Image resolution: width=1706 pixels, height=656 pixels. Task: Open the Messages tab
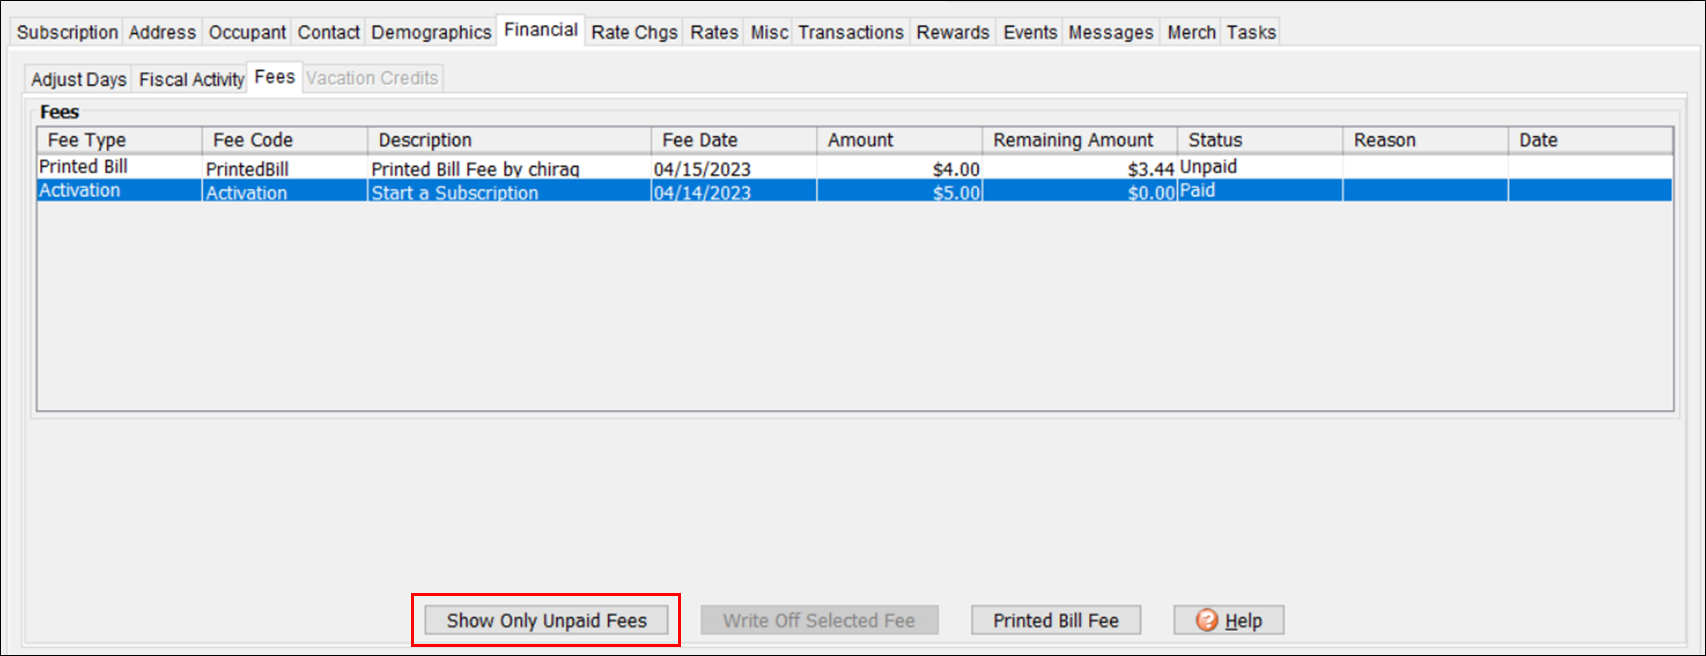tap(1110, 32)
